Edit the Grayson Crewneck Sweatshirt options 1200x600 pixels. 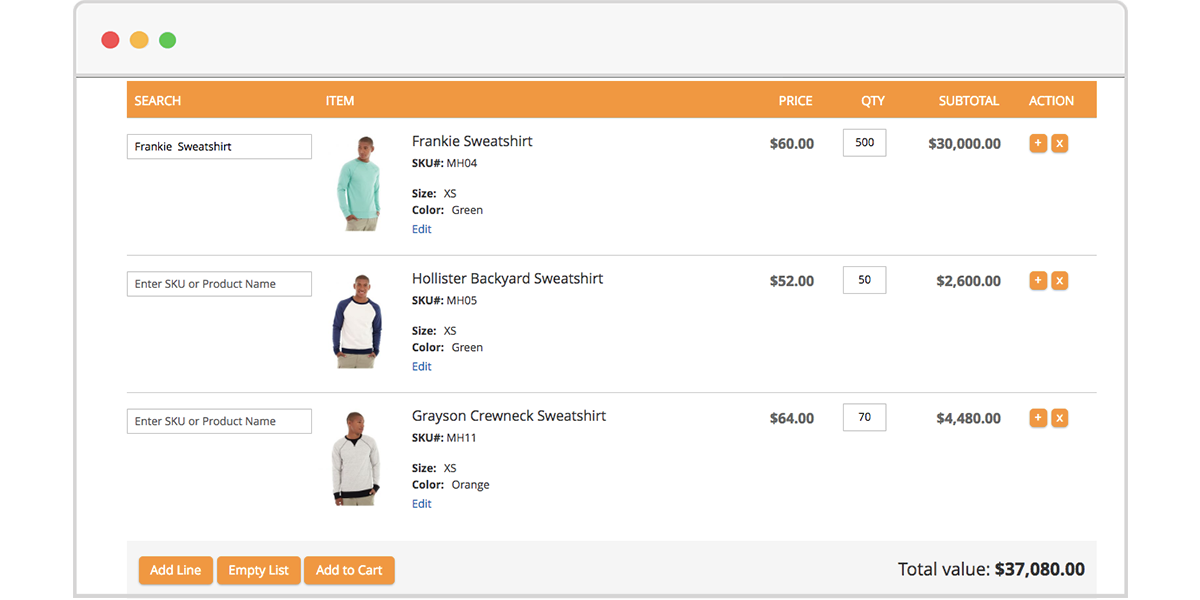tap(421, 503)
